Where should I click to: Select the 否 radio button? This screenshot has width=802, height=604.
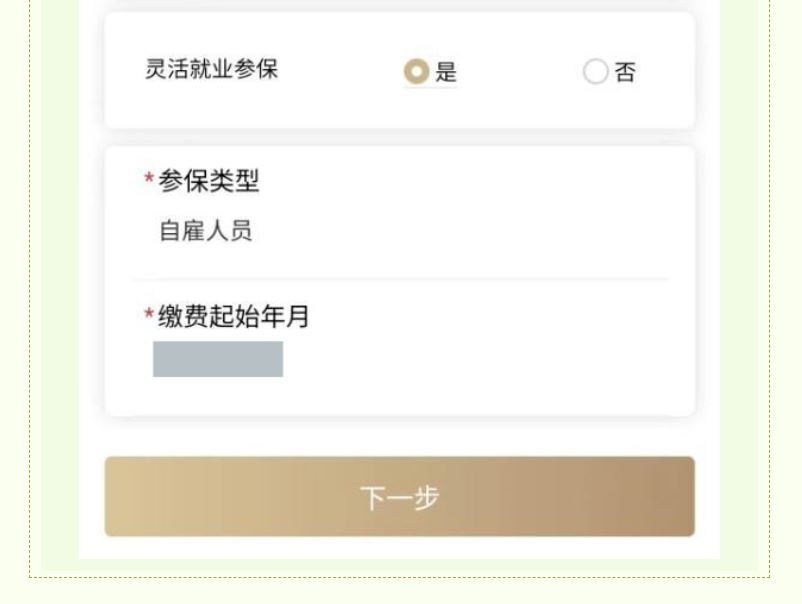pyautogui.click(x=595, y=72)
